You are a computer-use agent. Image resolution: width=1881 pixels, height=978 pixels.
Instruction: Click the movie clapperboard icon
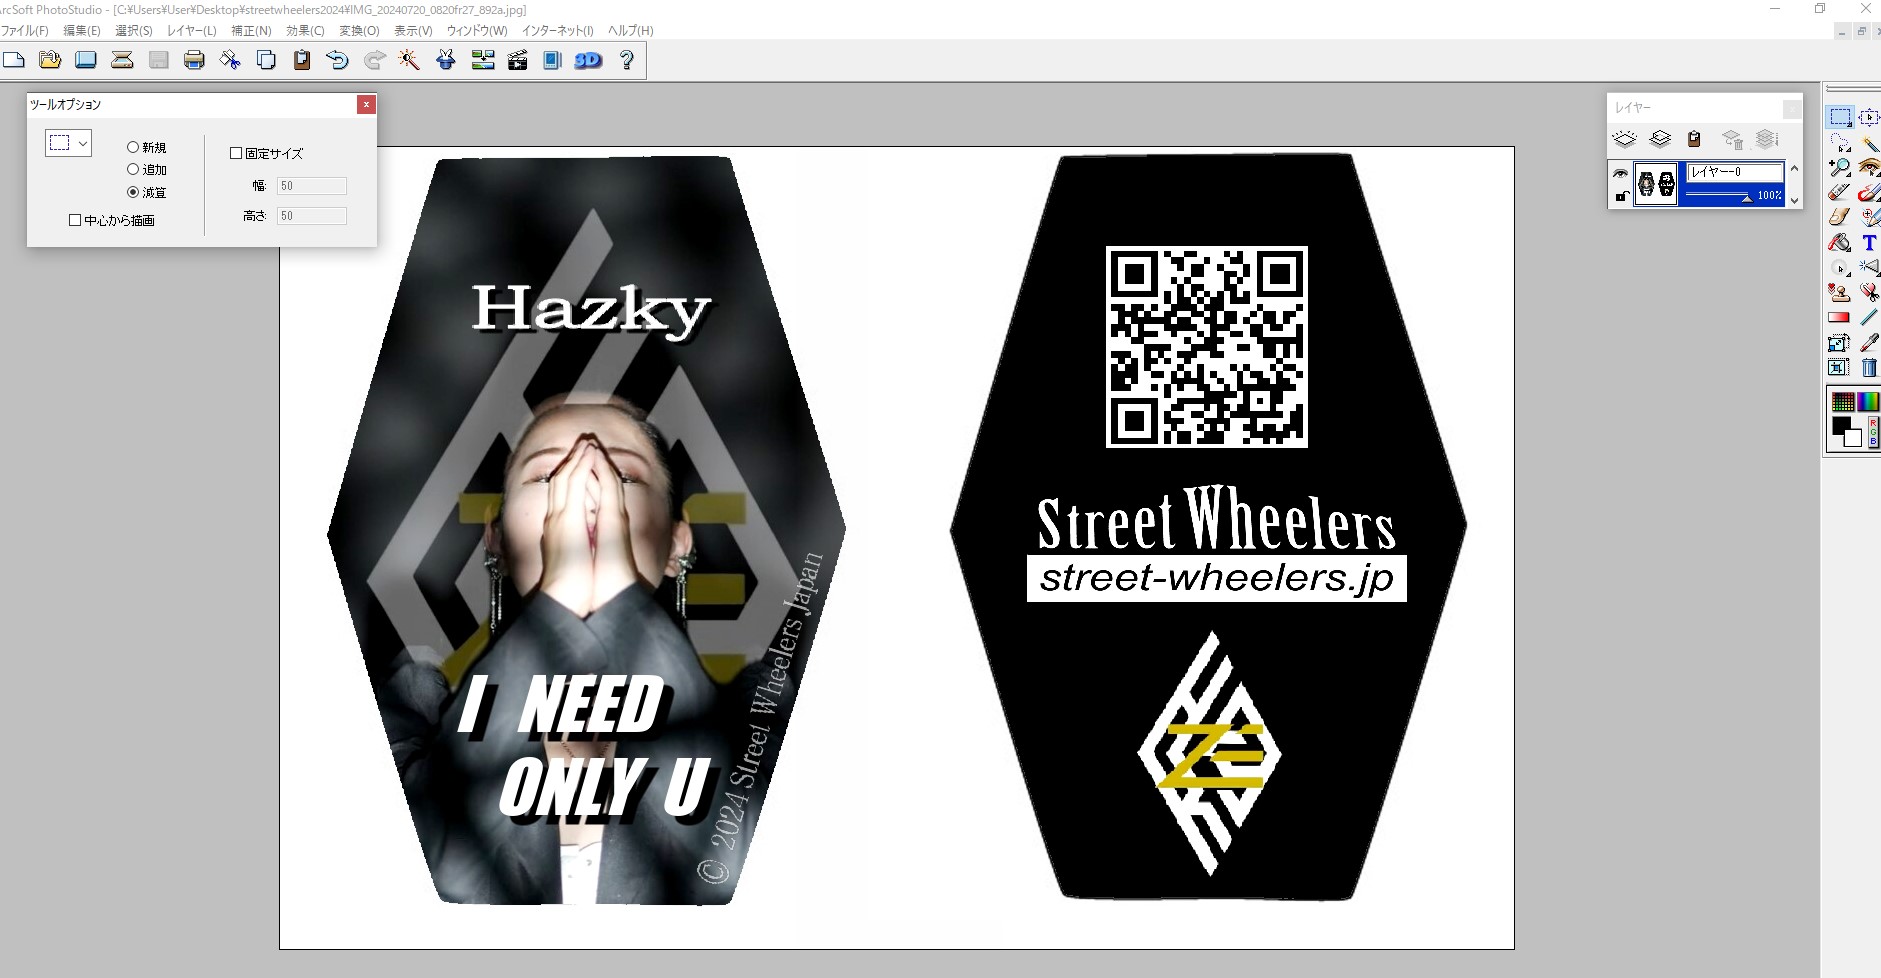point(517,60)
